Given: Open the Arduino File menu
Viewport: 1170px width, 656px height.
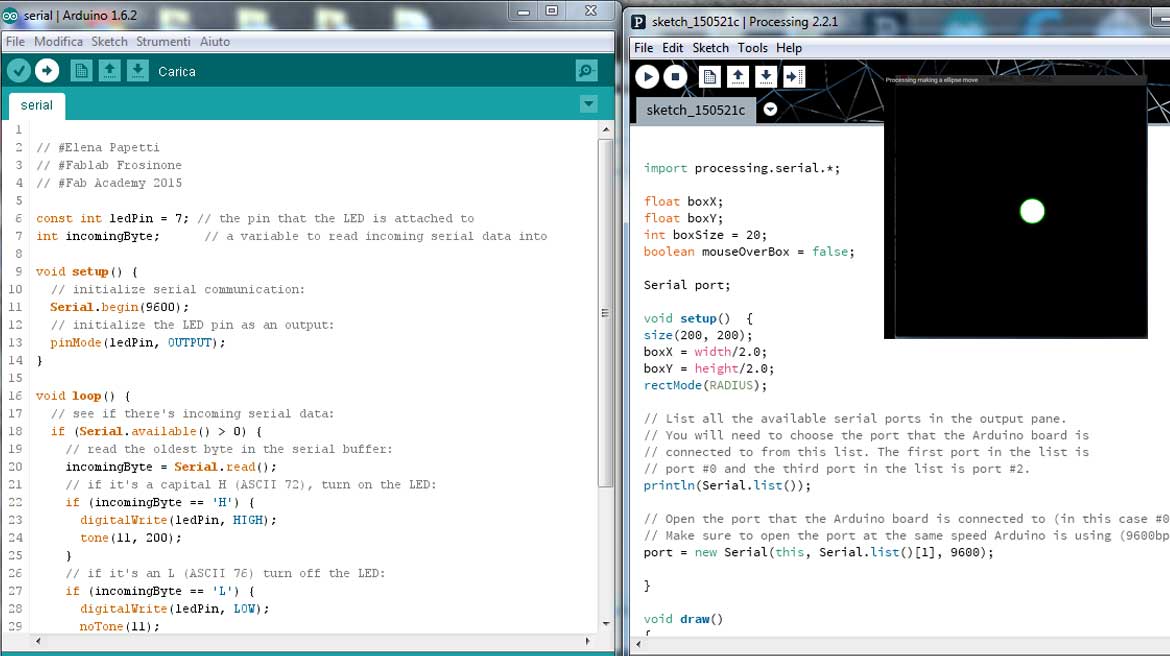Looking at the screenshot, I should tap(15, 42).
